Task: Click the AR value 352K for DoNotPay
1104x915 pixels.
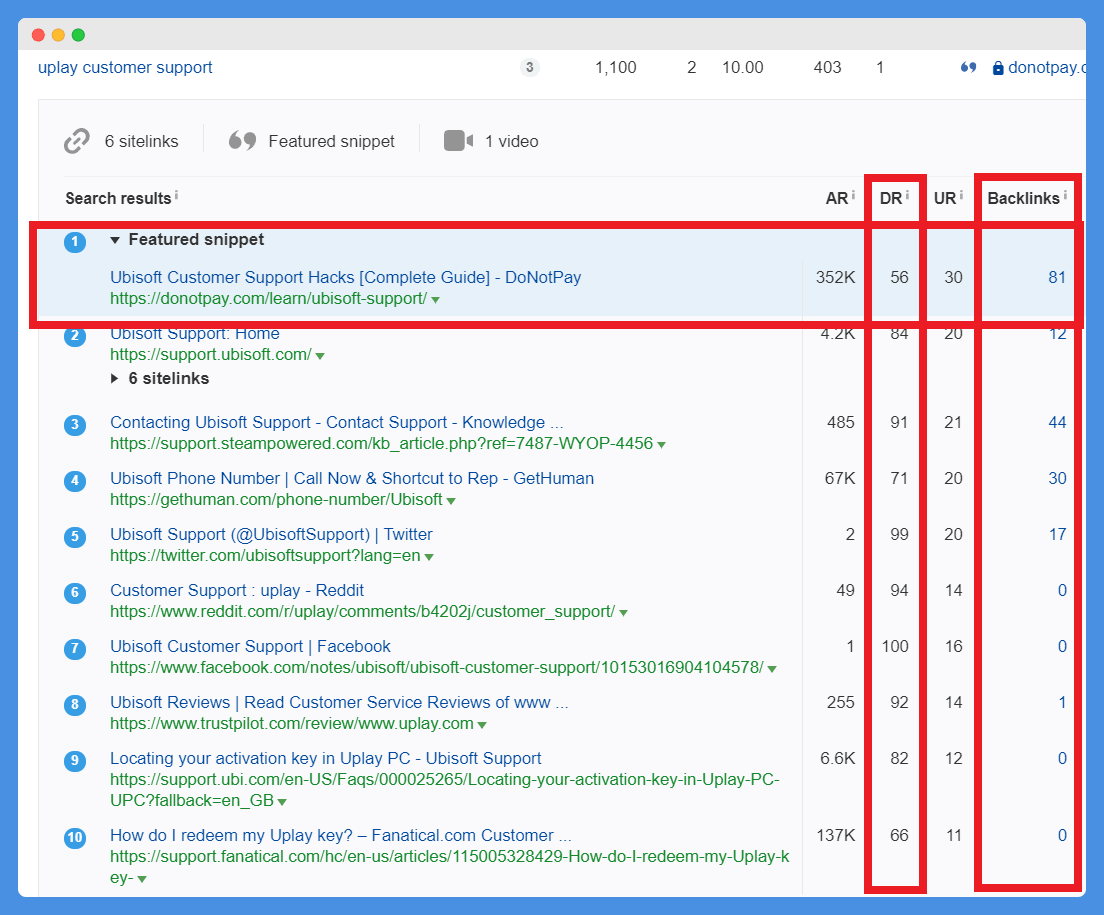Action: [836, 277]
